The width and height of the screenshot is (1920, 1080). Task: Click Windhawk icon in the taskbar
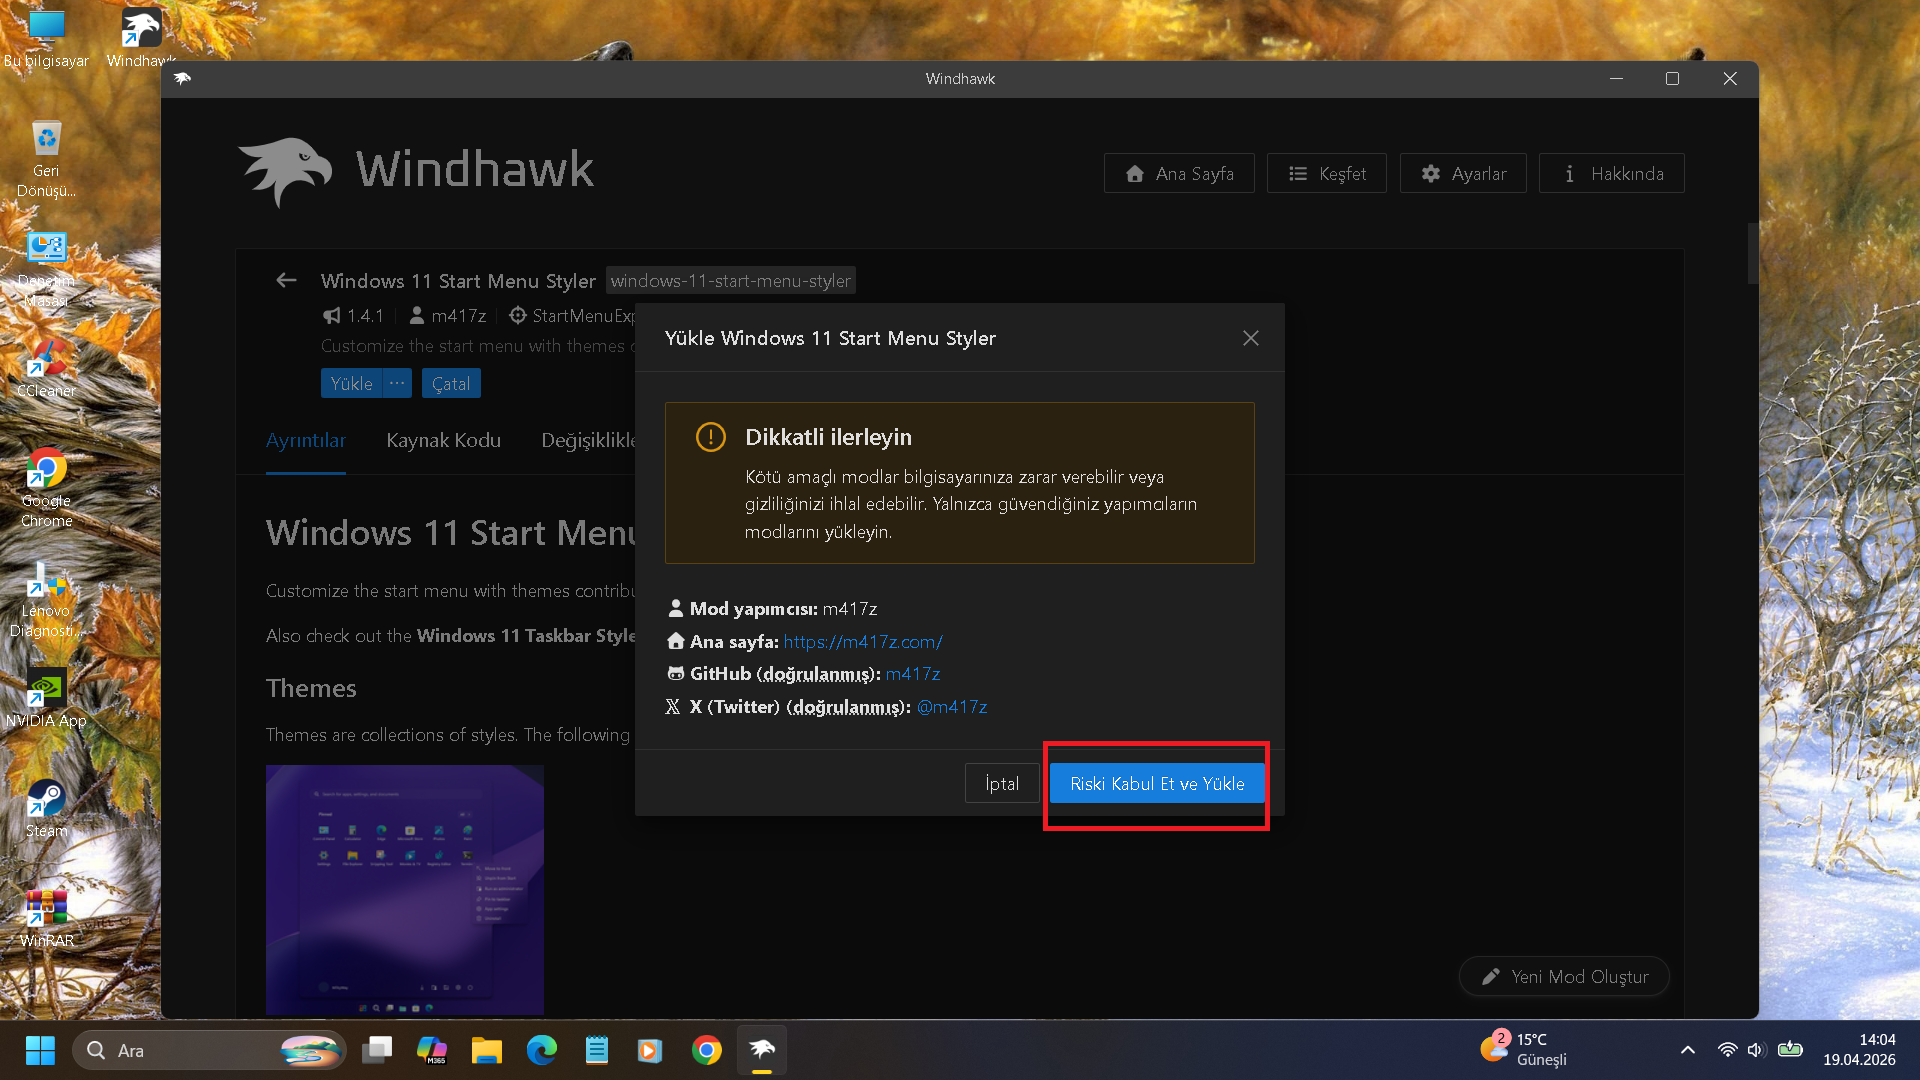click(x=762, y=1051)
